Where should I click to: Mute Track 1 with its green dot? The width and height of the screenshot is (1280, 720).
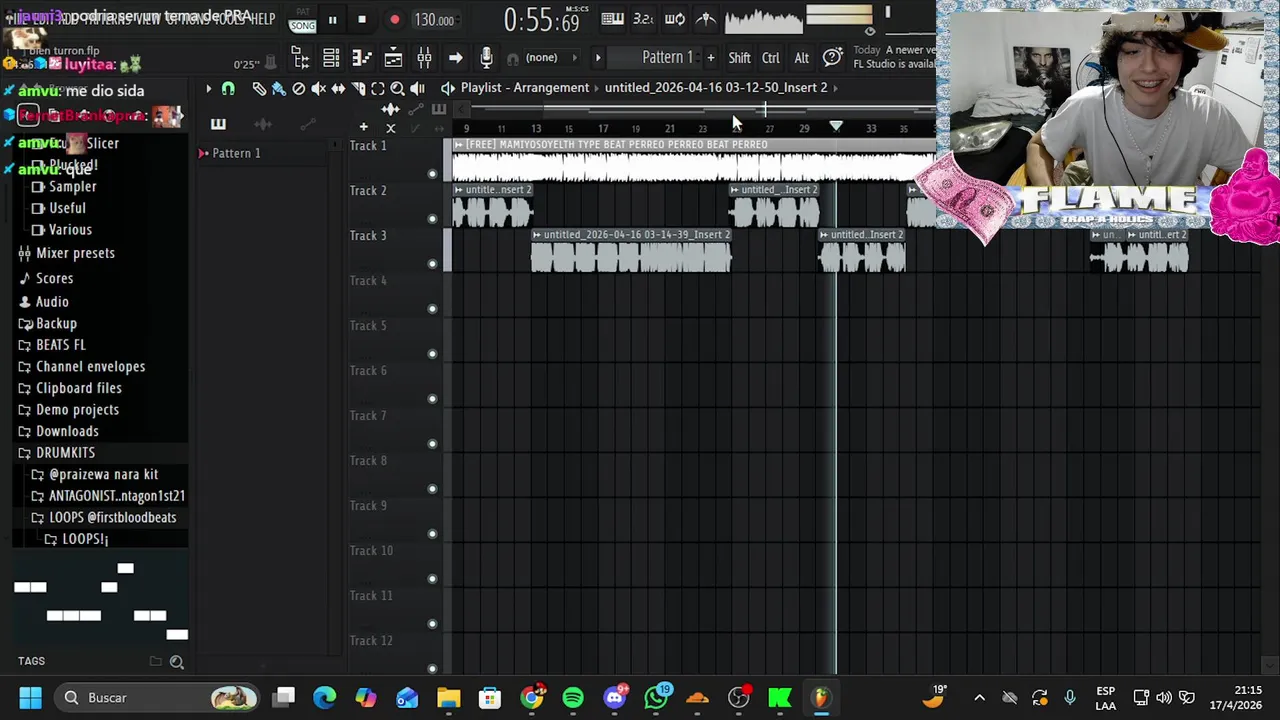point(432,174)
